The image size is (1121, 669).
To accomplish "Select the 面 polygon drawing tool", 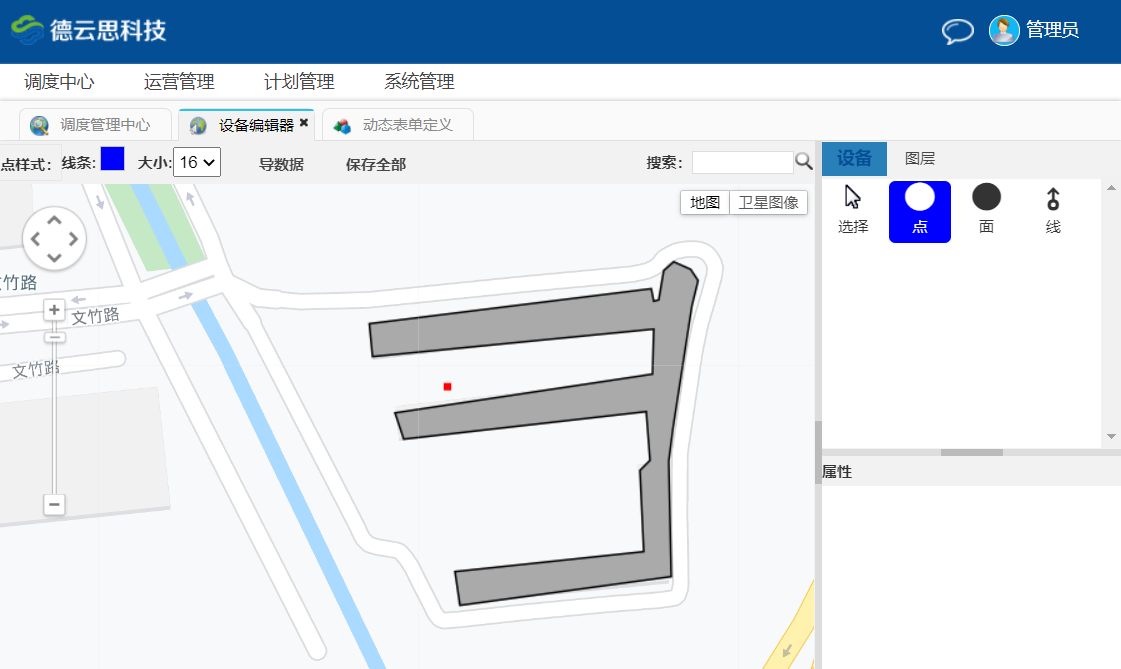I will point(986,210).
